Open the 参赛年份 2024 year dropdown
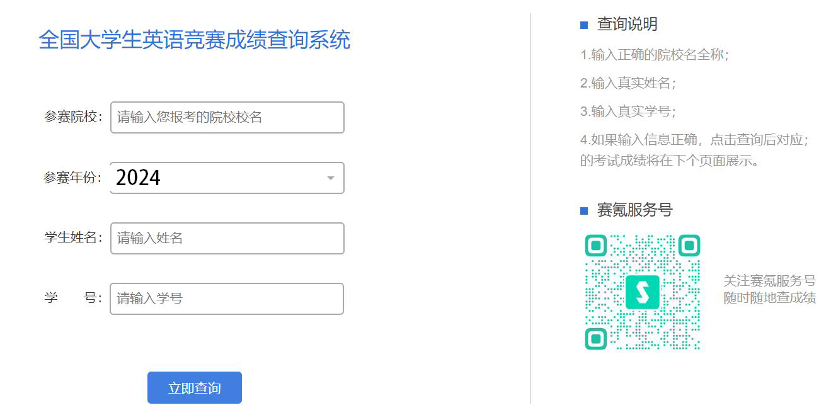Viewport: 832px width, 410px height. click(x=227, y=178)
